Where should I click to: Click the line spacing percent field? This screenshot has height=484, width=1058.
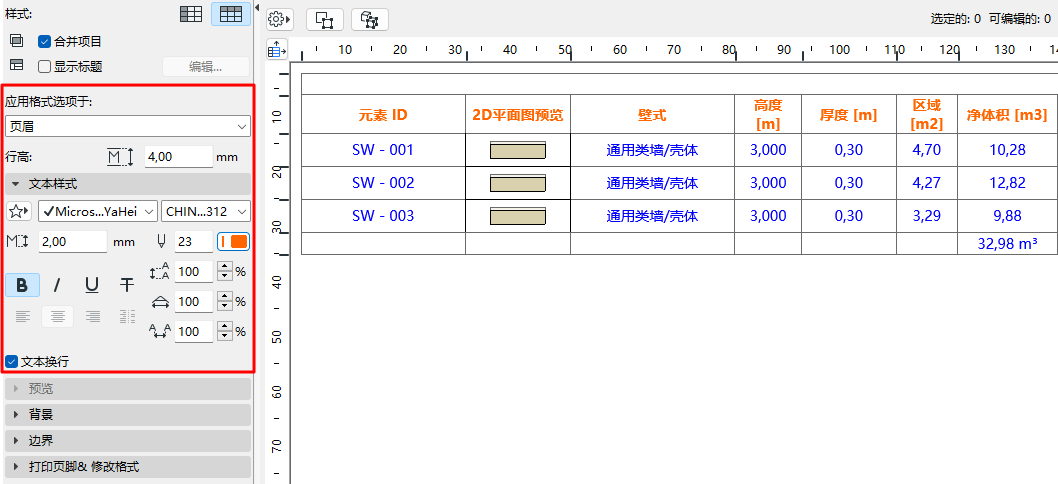coord(194,272)
